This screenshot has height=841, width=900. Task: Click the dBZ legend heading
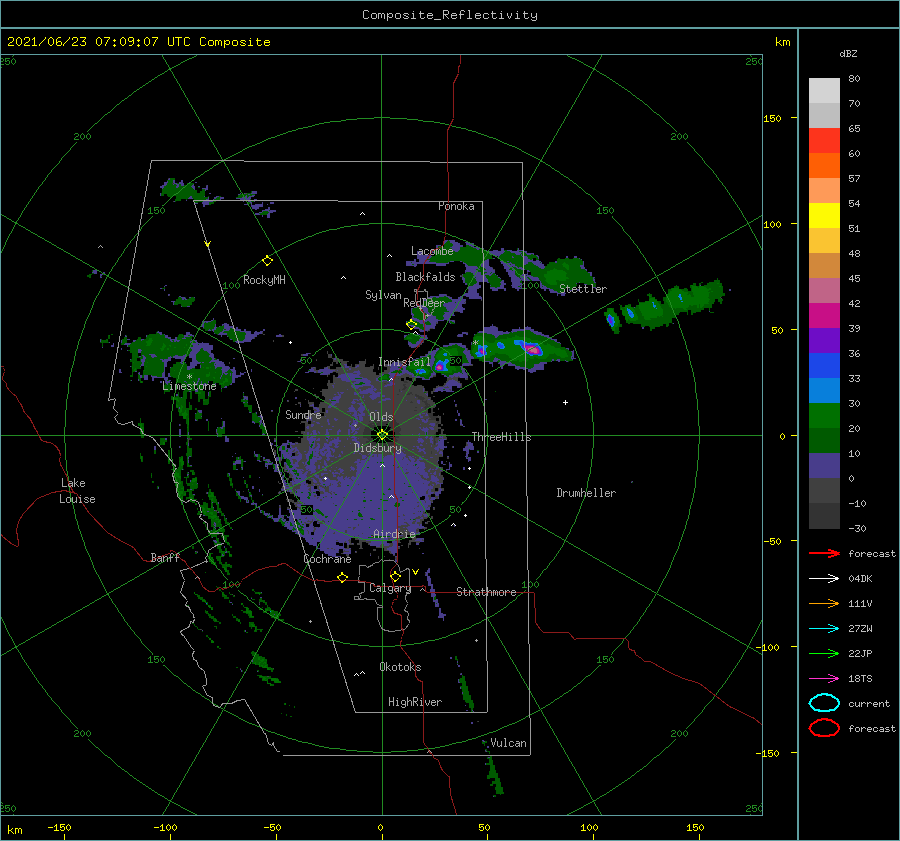tap(848, 53)
